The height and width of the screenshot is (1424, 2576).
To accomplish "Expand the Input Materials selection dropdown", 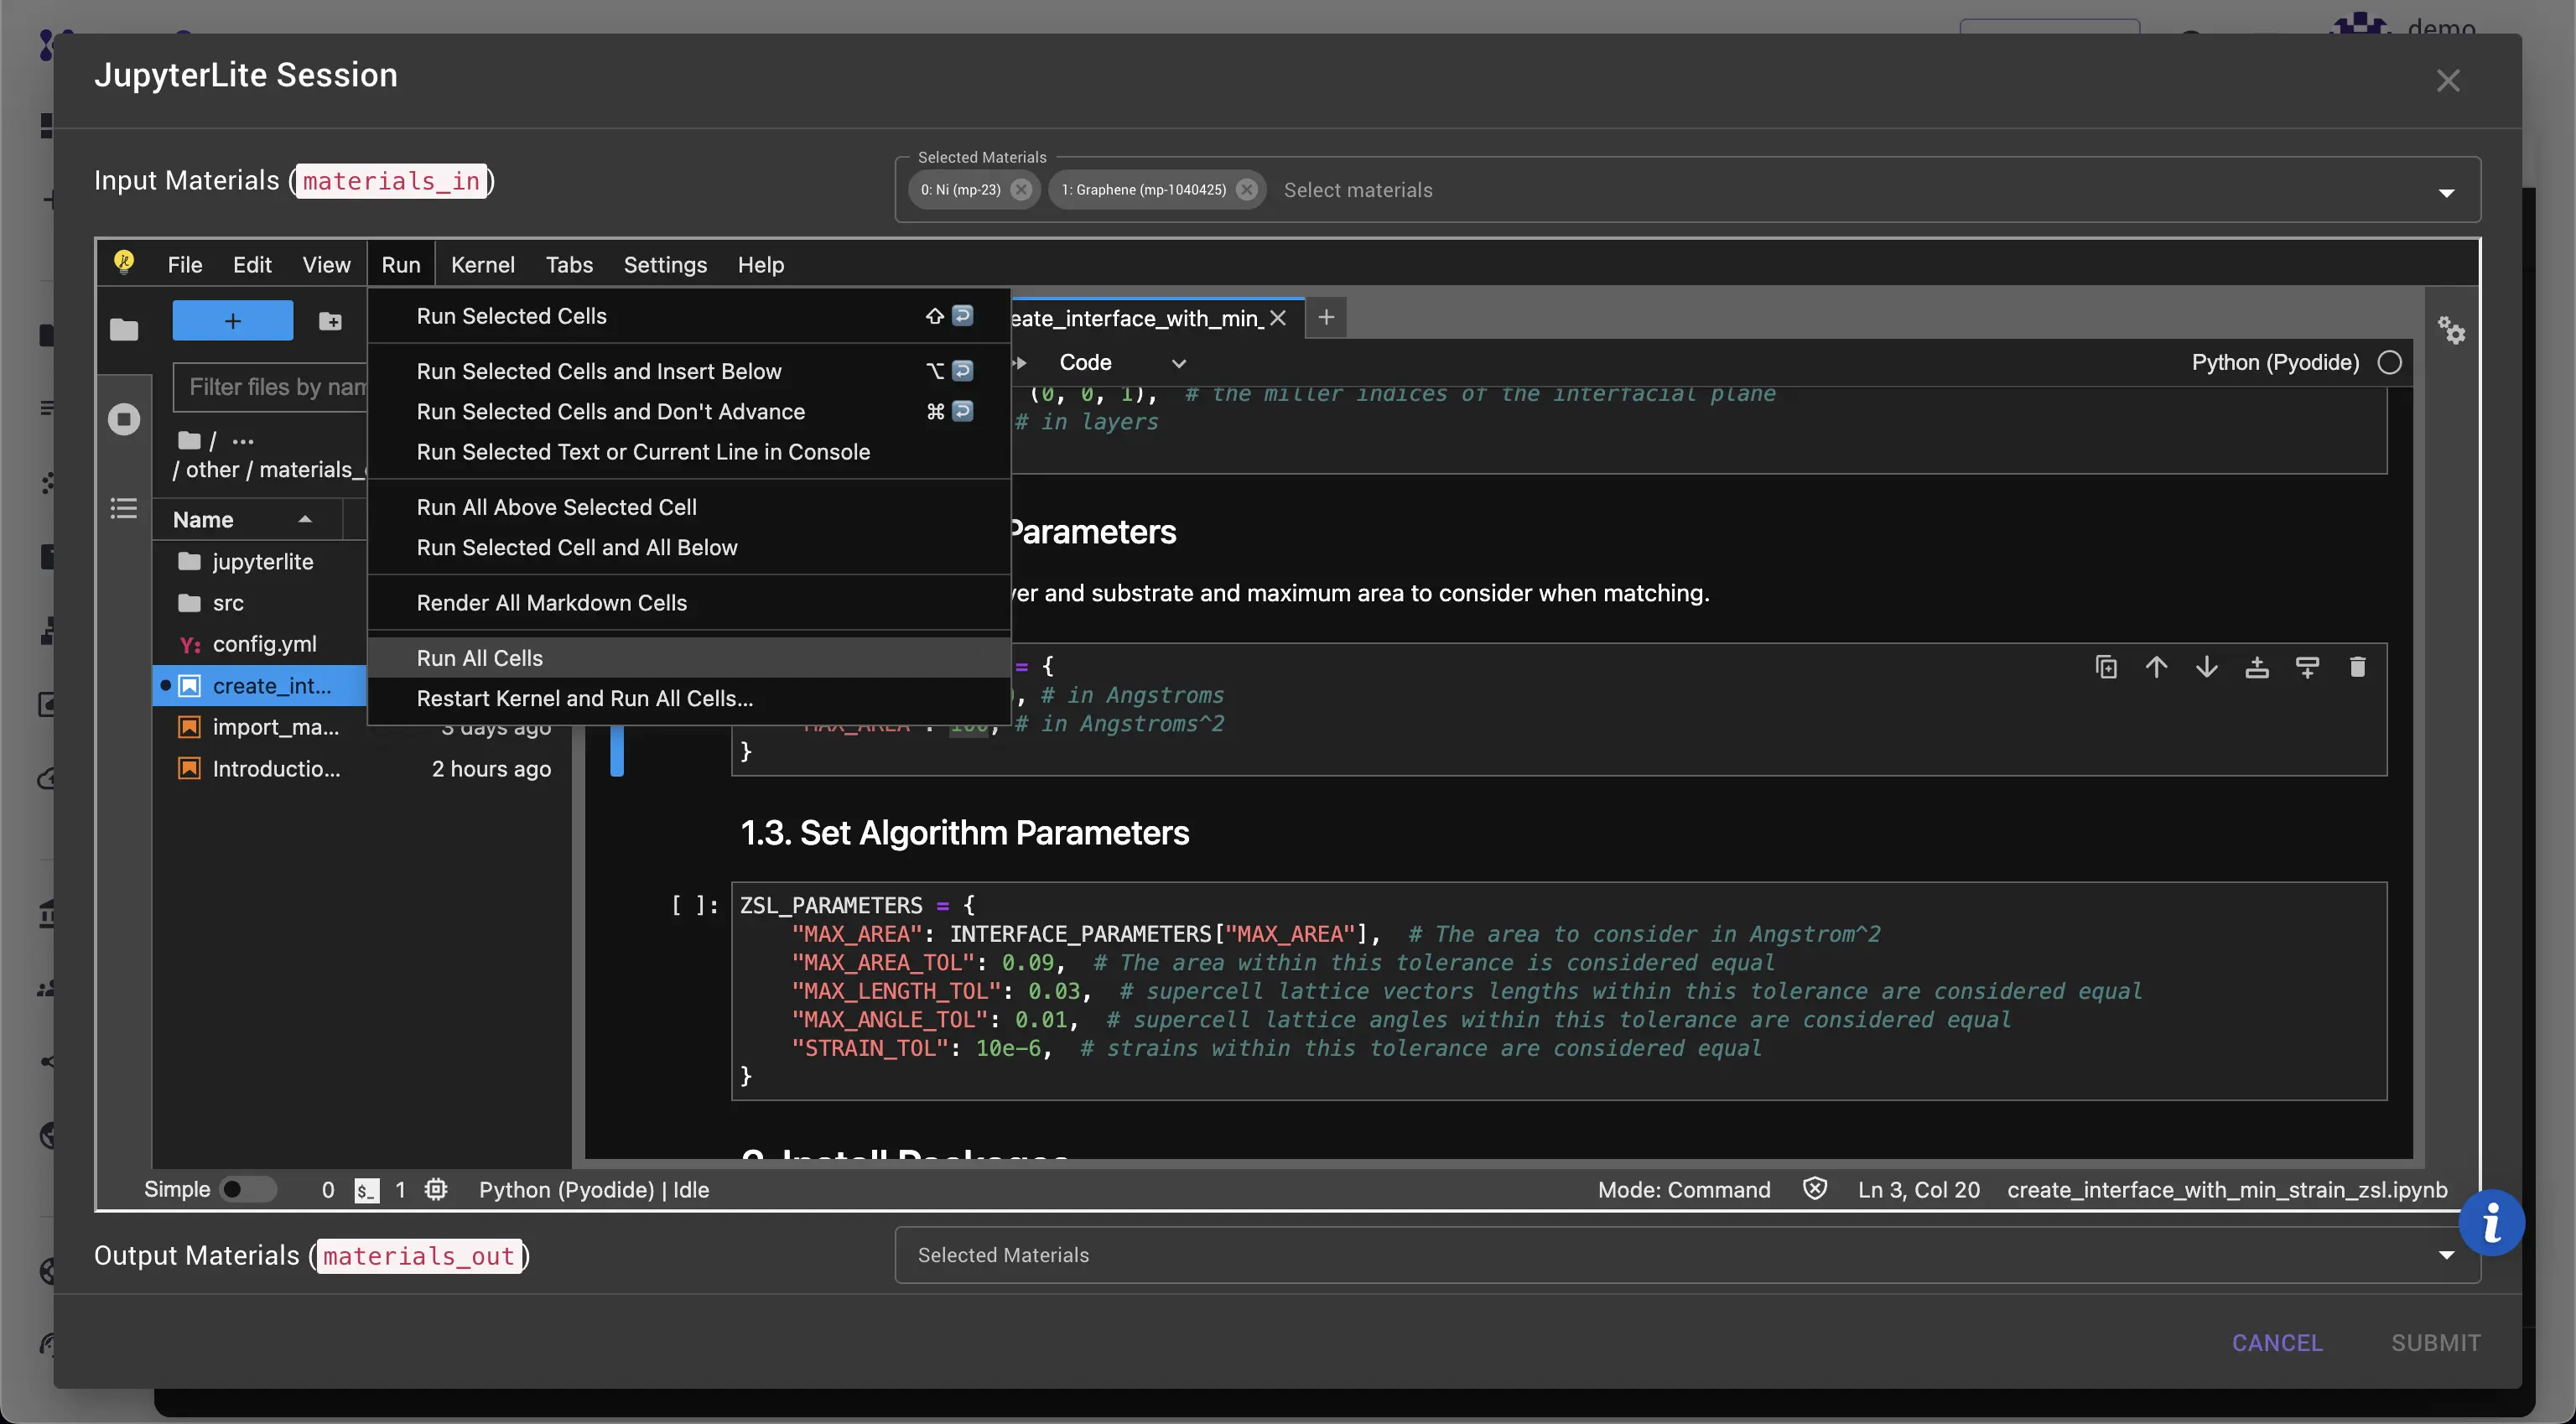I will point(2446,192).
